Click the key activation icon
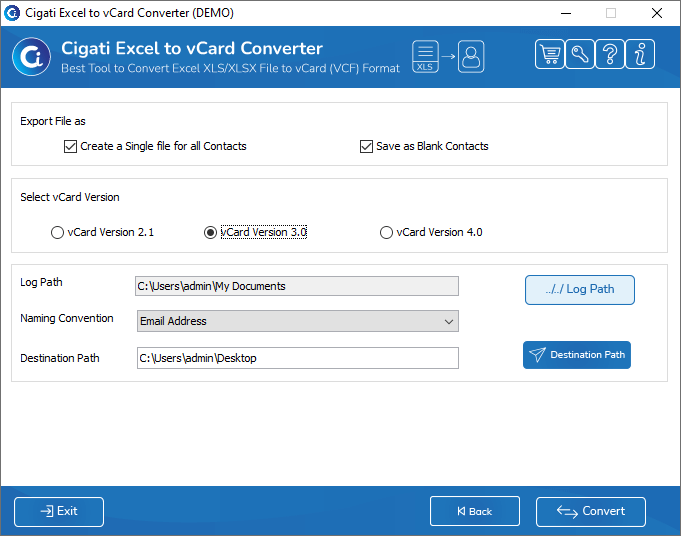 point(580,54)
